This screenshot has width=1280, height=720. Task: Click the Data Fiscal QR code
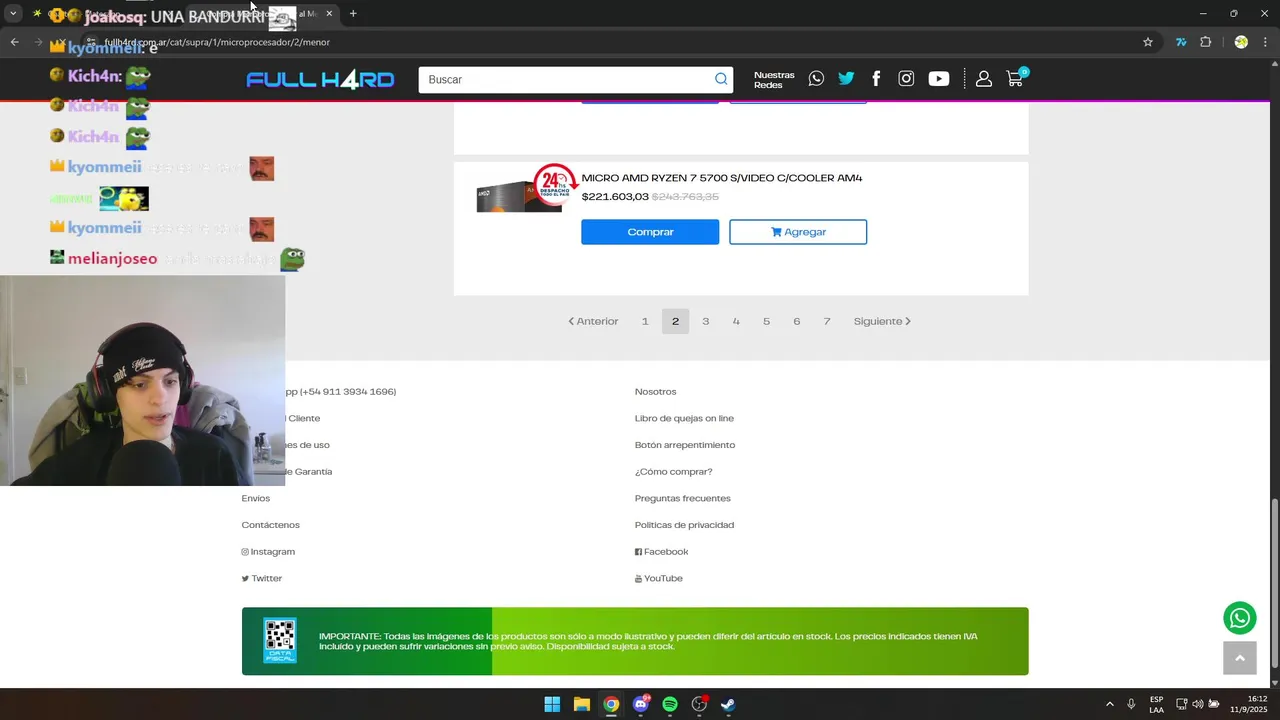click(x=280, y=640)
